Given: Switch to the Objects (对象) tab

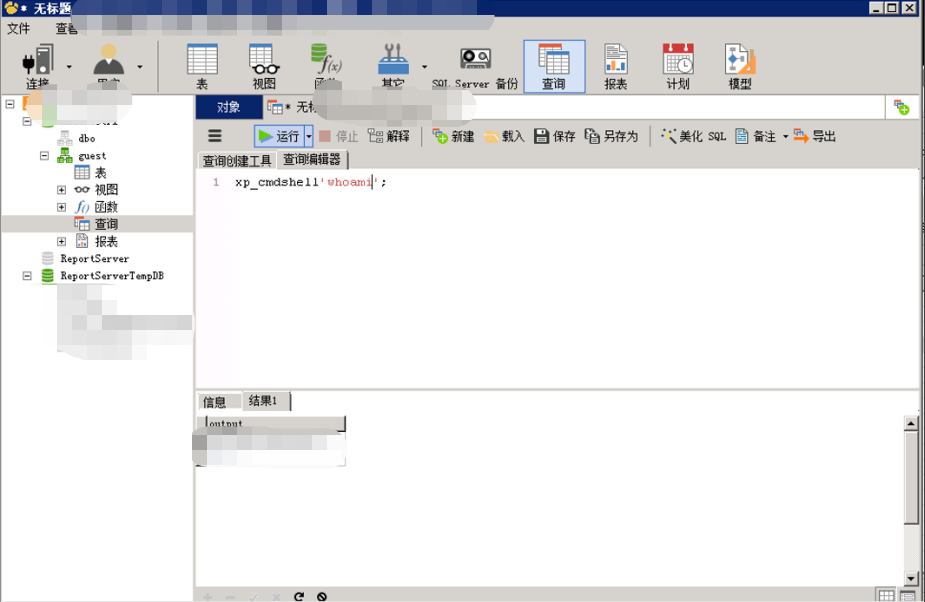Looking at the screenshot, I should tap(229, 107).
